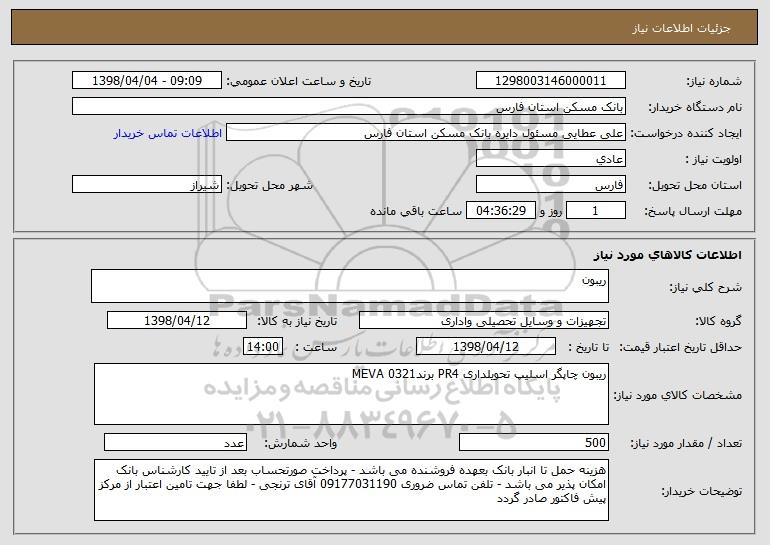Click the announcement date field 1398/04/04 - 09:09
Viewport: 770px width, 545px height.
click(x=147, y=81)
